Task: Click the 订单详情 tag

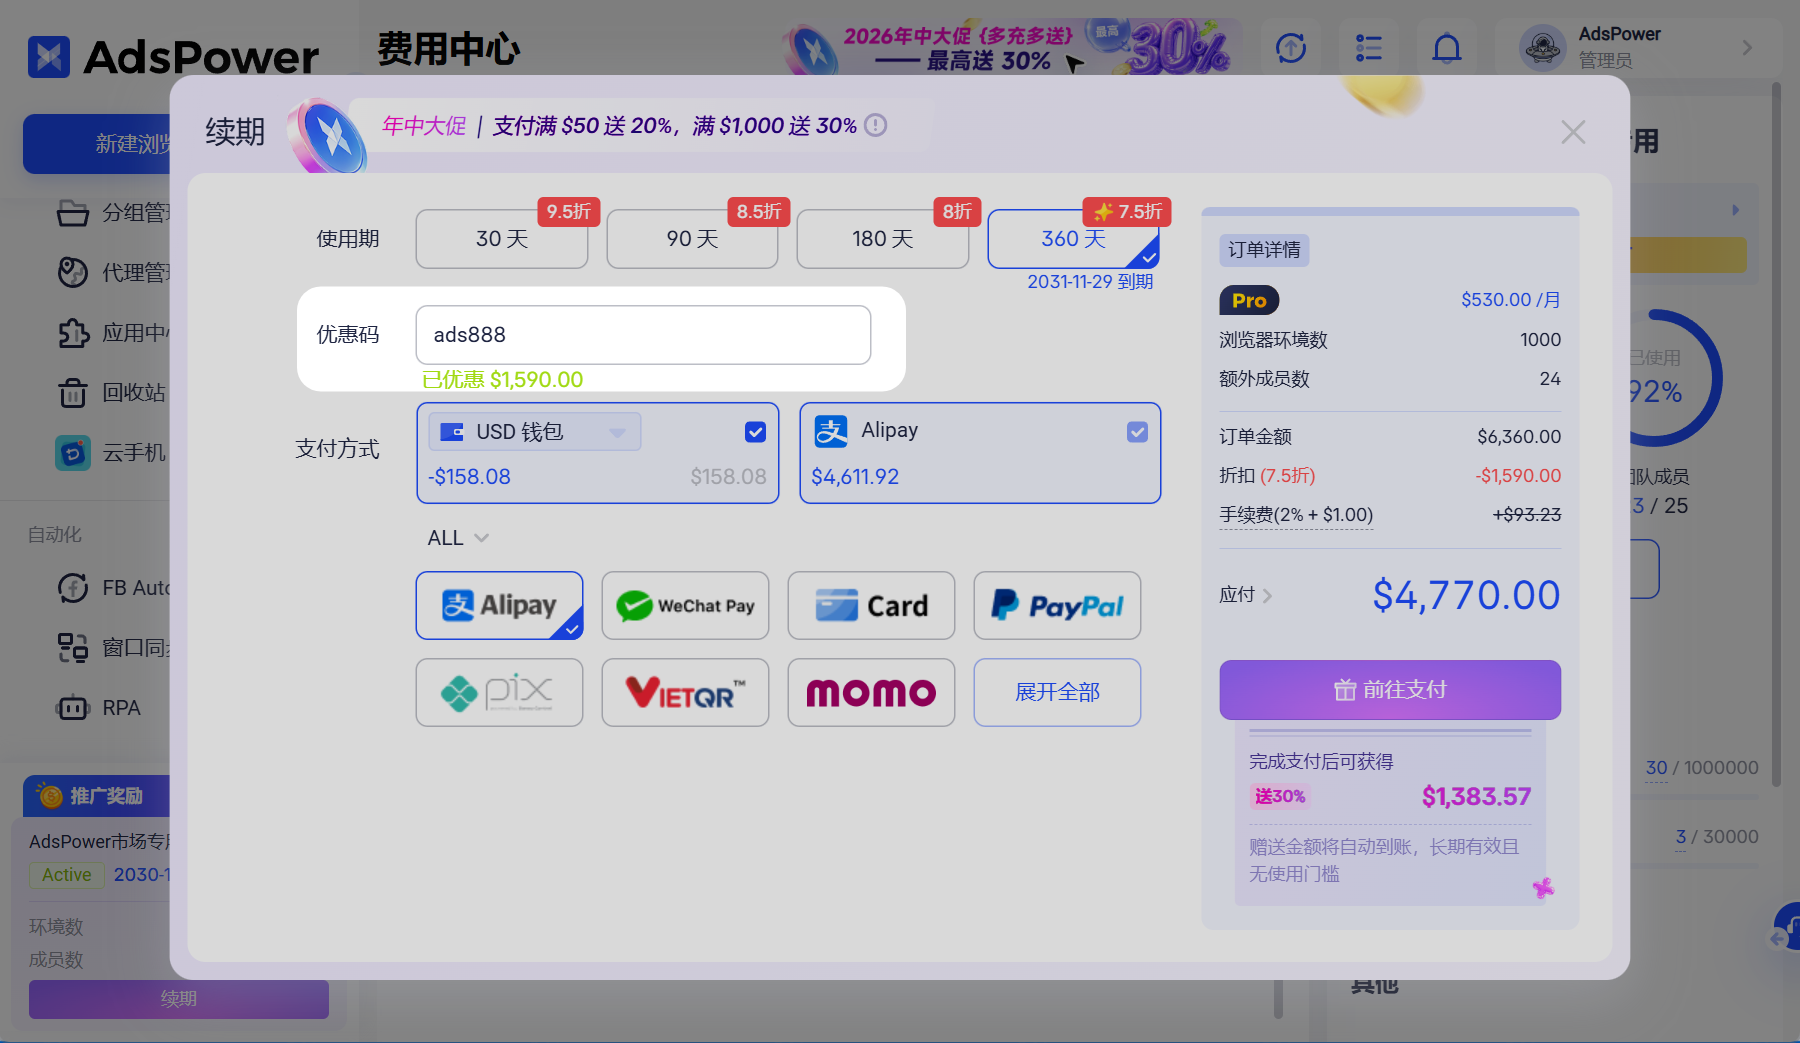Action: click(x=1264, y=250)
